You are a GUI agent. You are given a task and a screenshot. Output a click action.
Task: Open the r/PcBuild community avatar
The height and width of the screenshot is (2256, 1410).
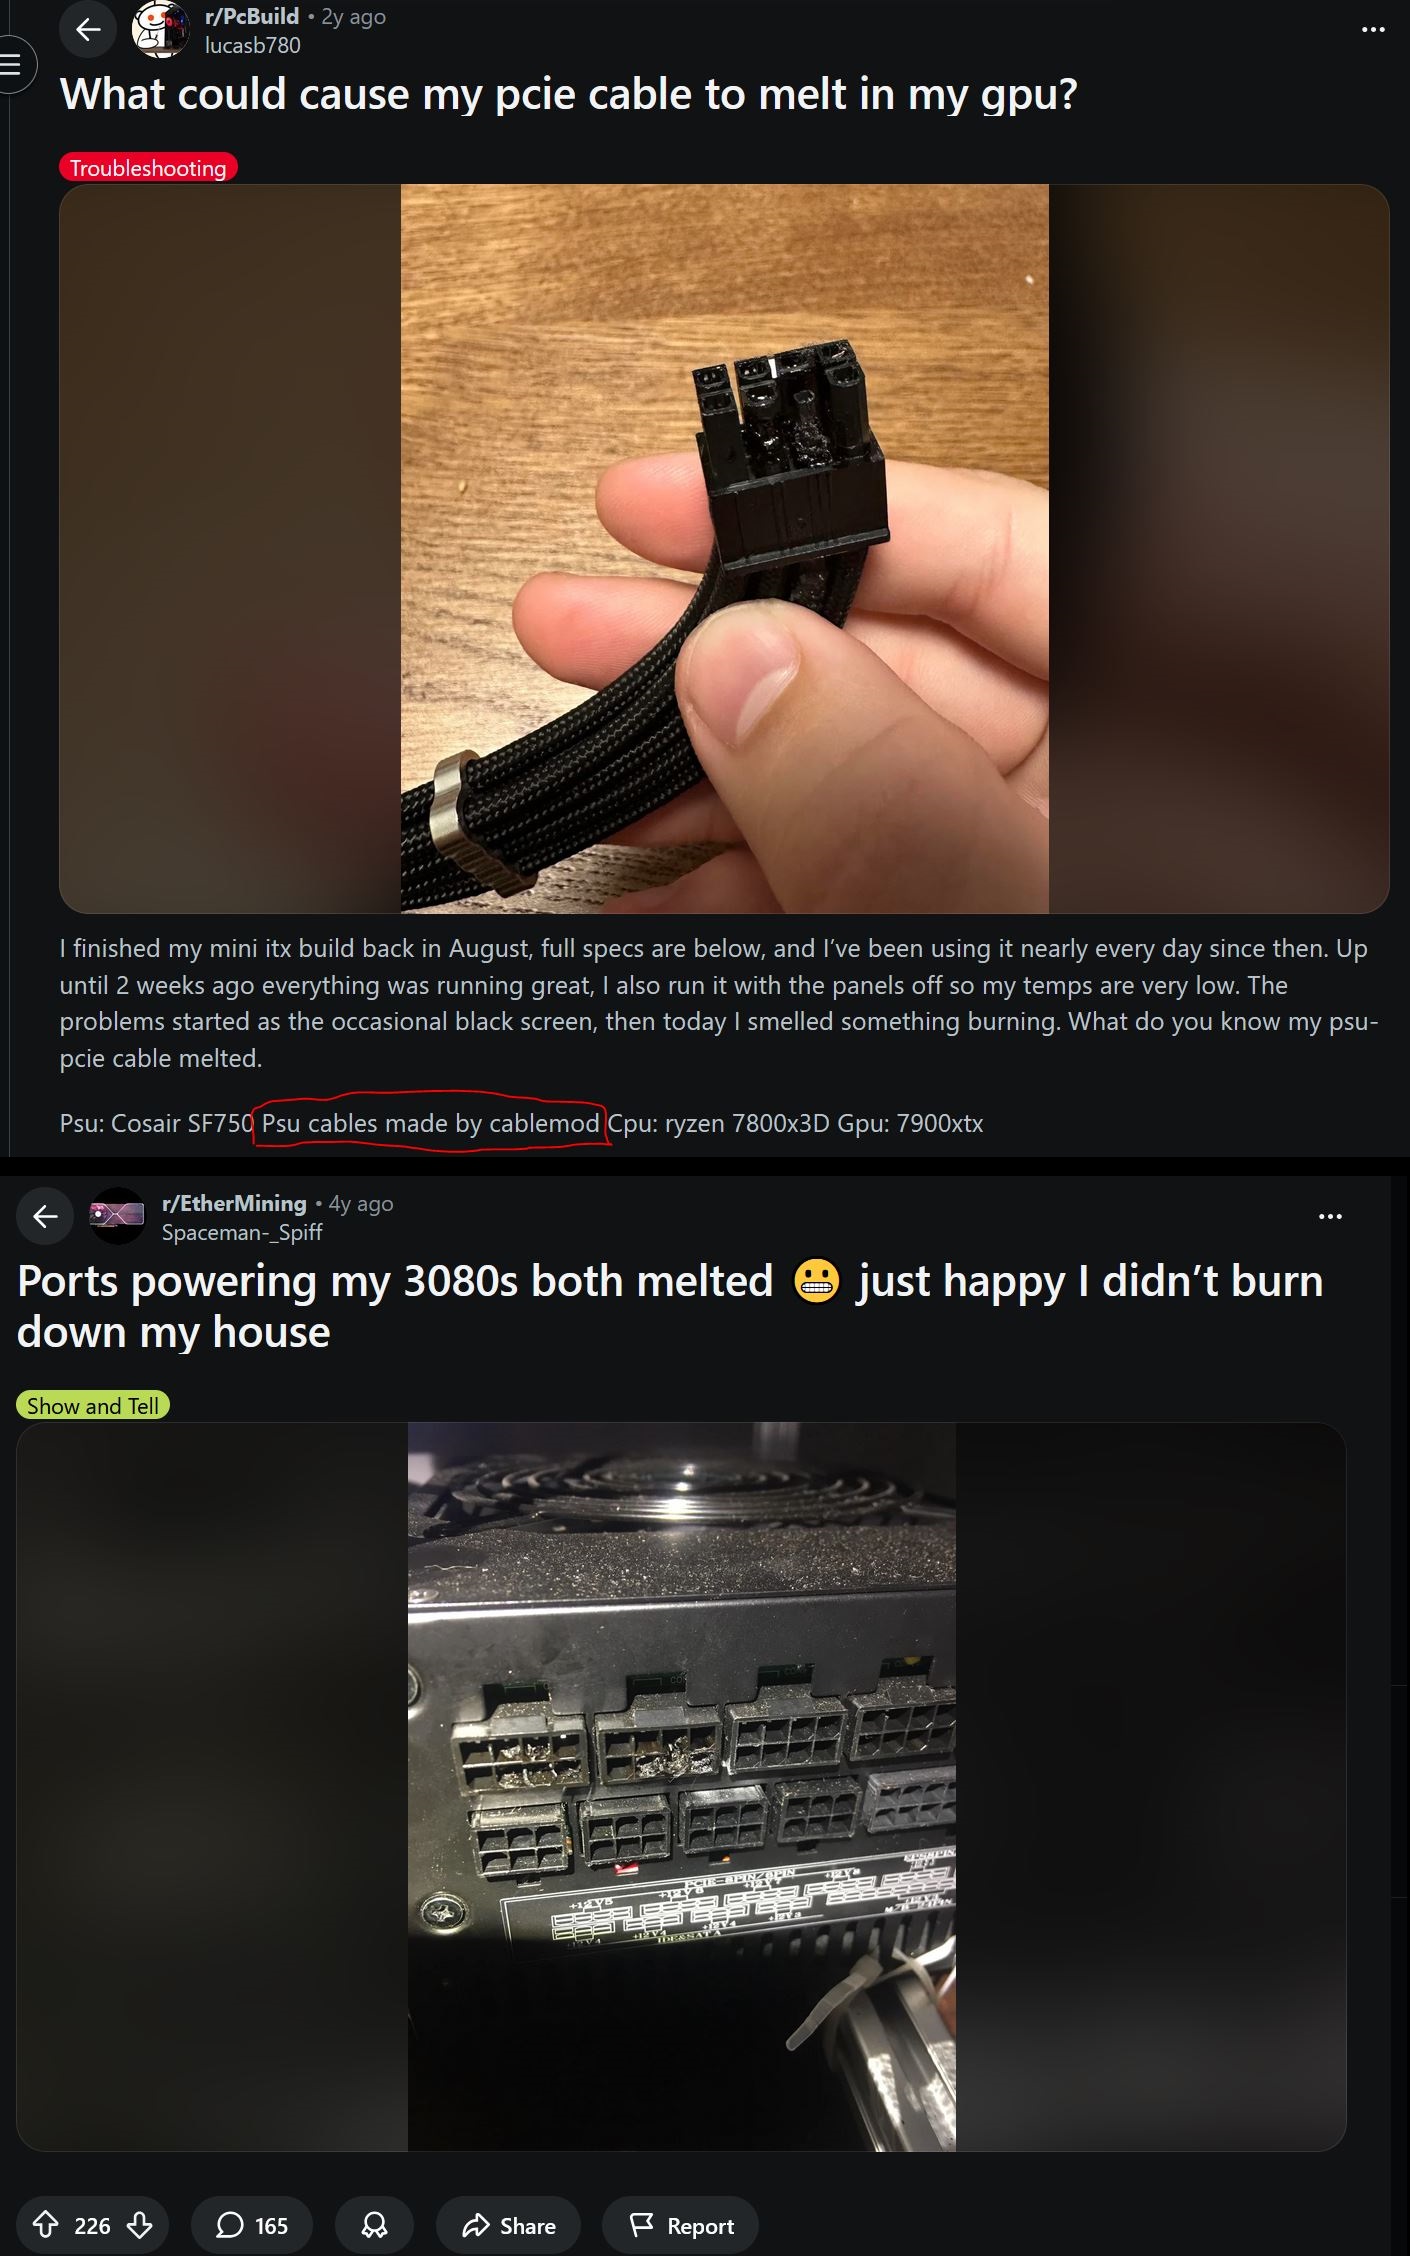[160, 30]
